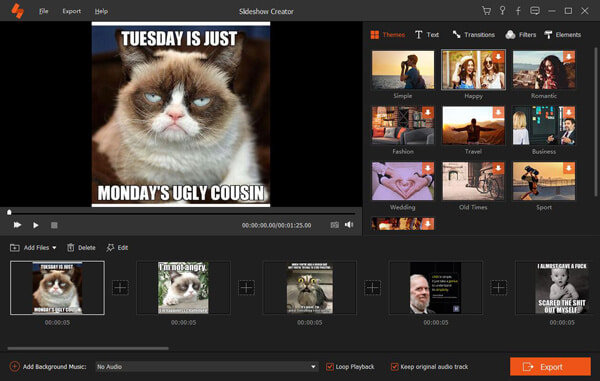
Task: Add a transition between first two slides
Action: [x=120, y=288]
